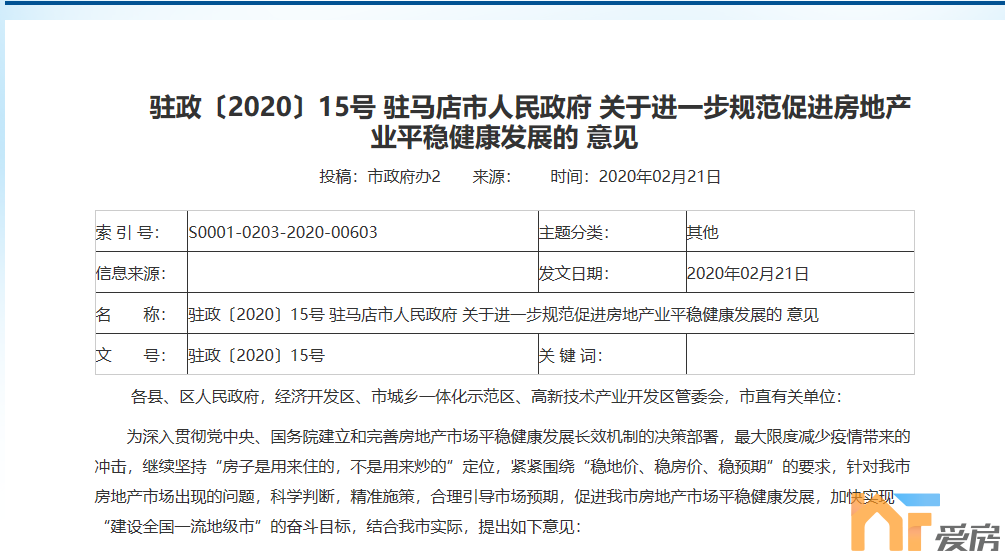Image resolution: width=1005 pixels, height=559 pixels.
Task: Select the 投稿：市政府办2 text
Action: pos(380,176)
